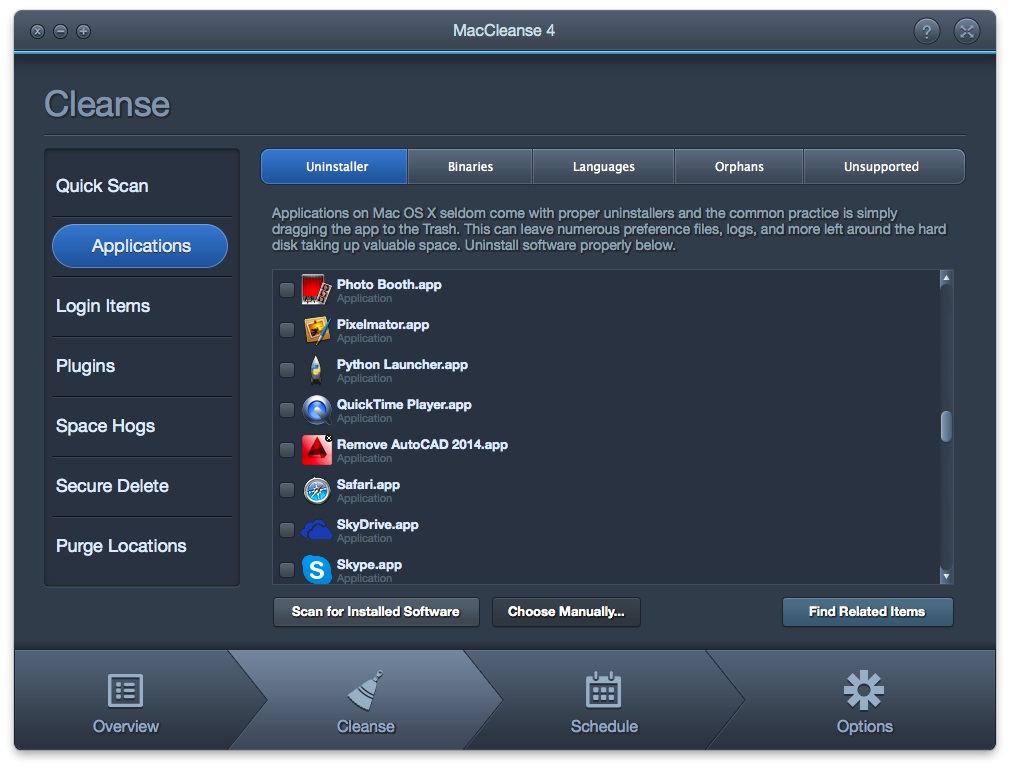Switch to the Uninstaller tab
The height and width of the screenshot is (770, 1010).
[x=334, y=166]
